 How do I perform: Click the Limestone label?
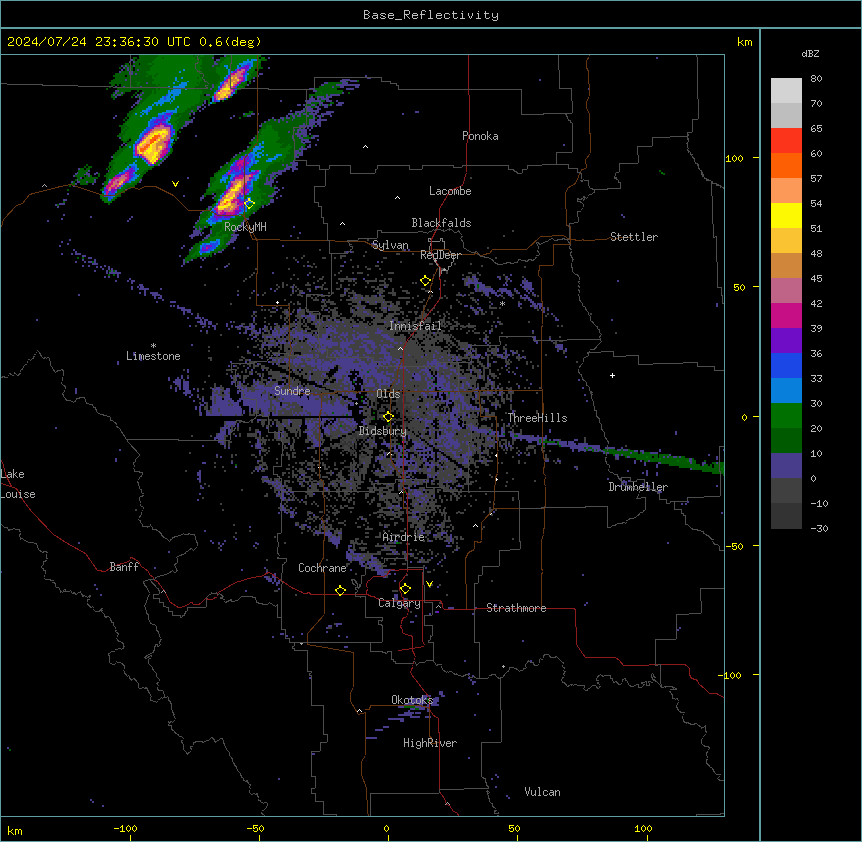153,356
